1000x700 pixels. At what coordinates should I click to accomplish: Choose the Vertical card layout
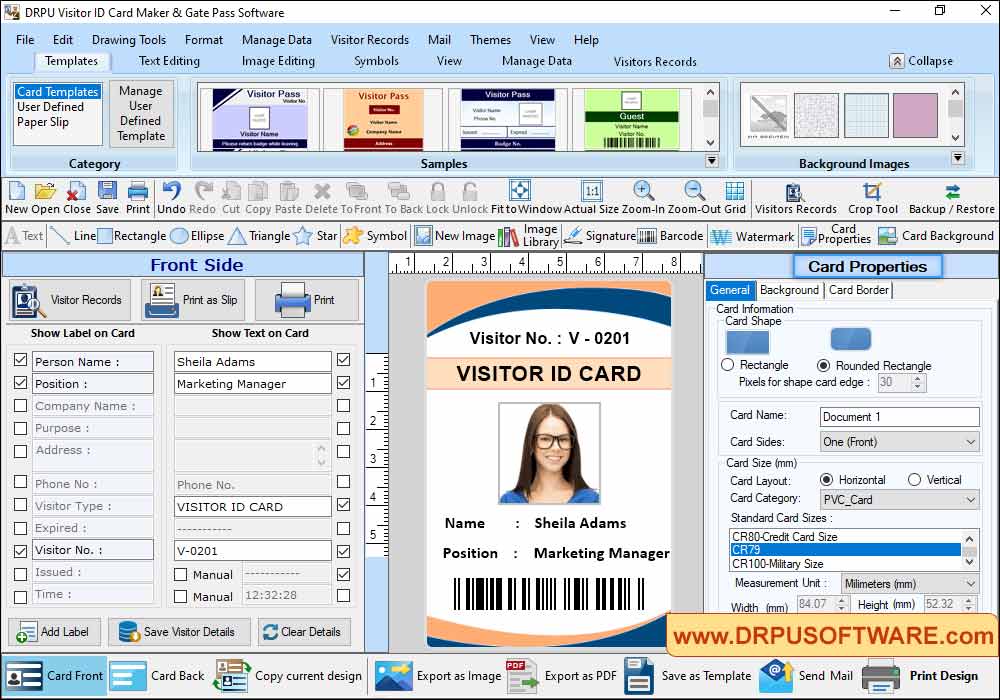(915, 479)
